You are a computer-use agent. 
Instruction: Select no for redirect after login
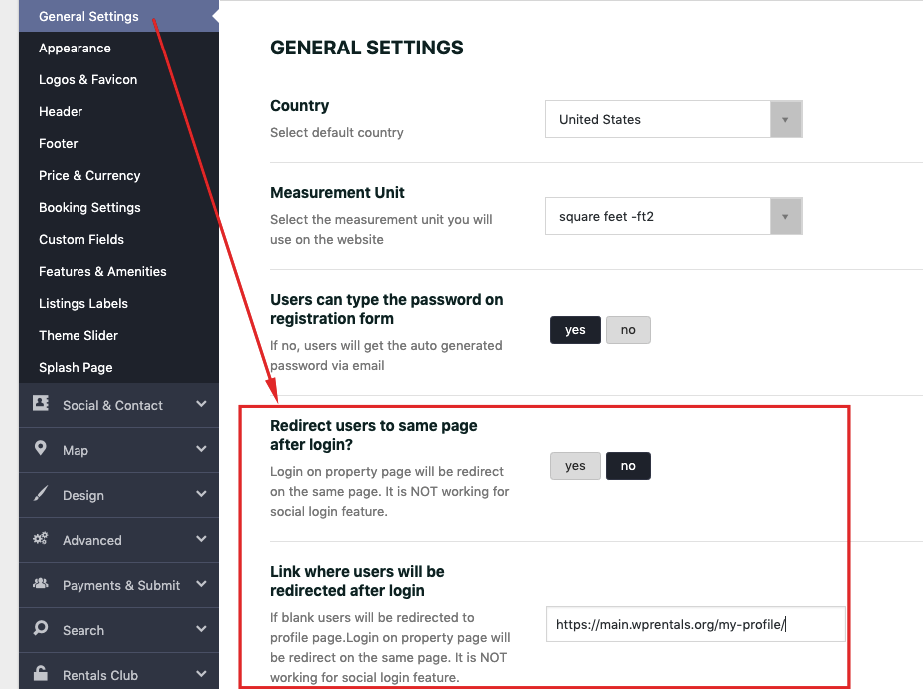coord(628,466)
